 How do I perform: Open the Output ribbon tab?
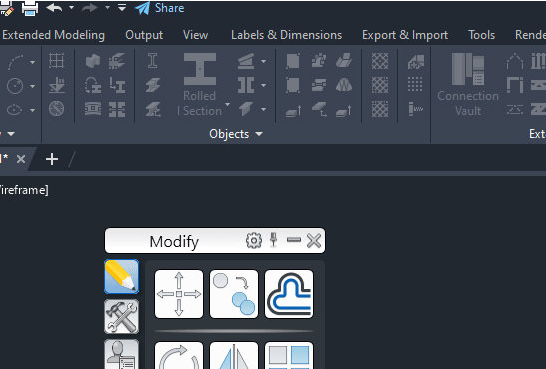click(144, 35)
